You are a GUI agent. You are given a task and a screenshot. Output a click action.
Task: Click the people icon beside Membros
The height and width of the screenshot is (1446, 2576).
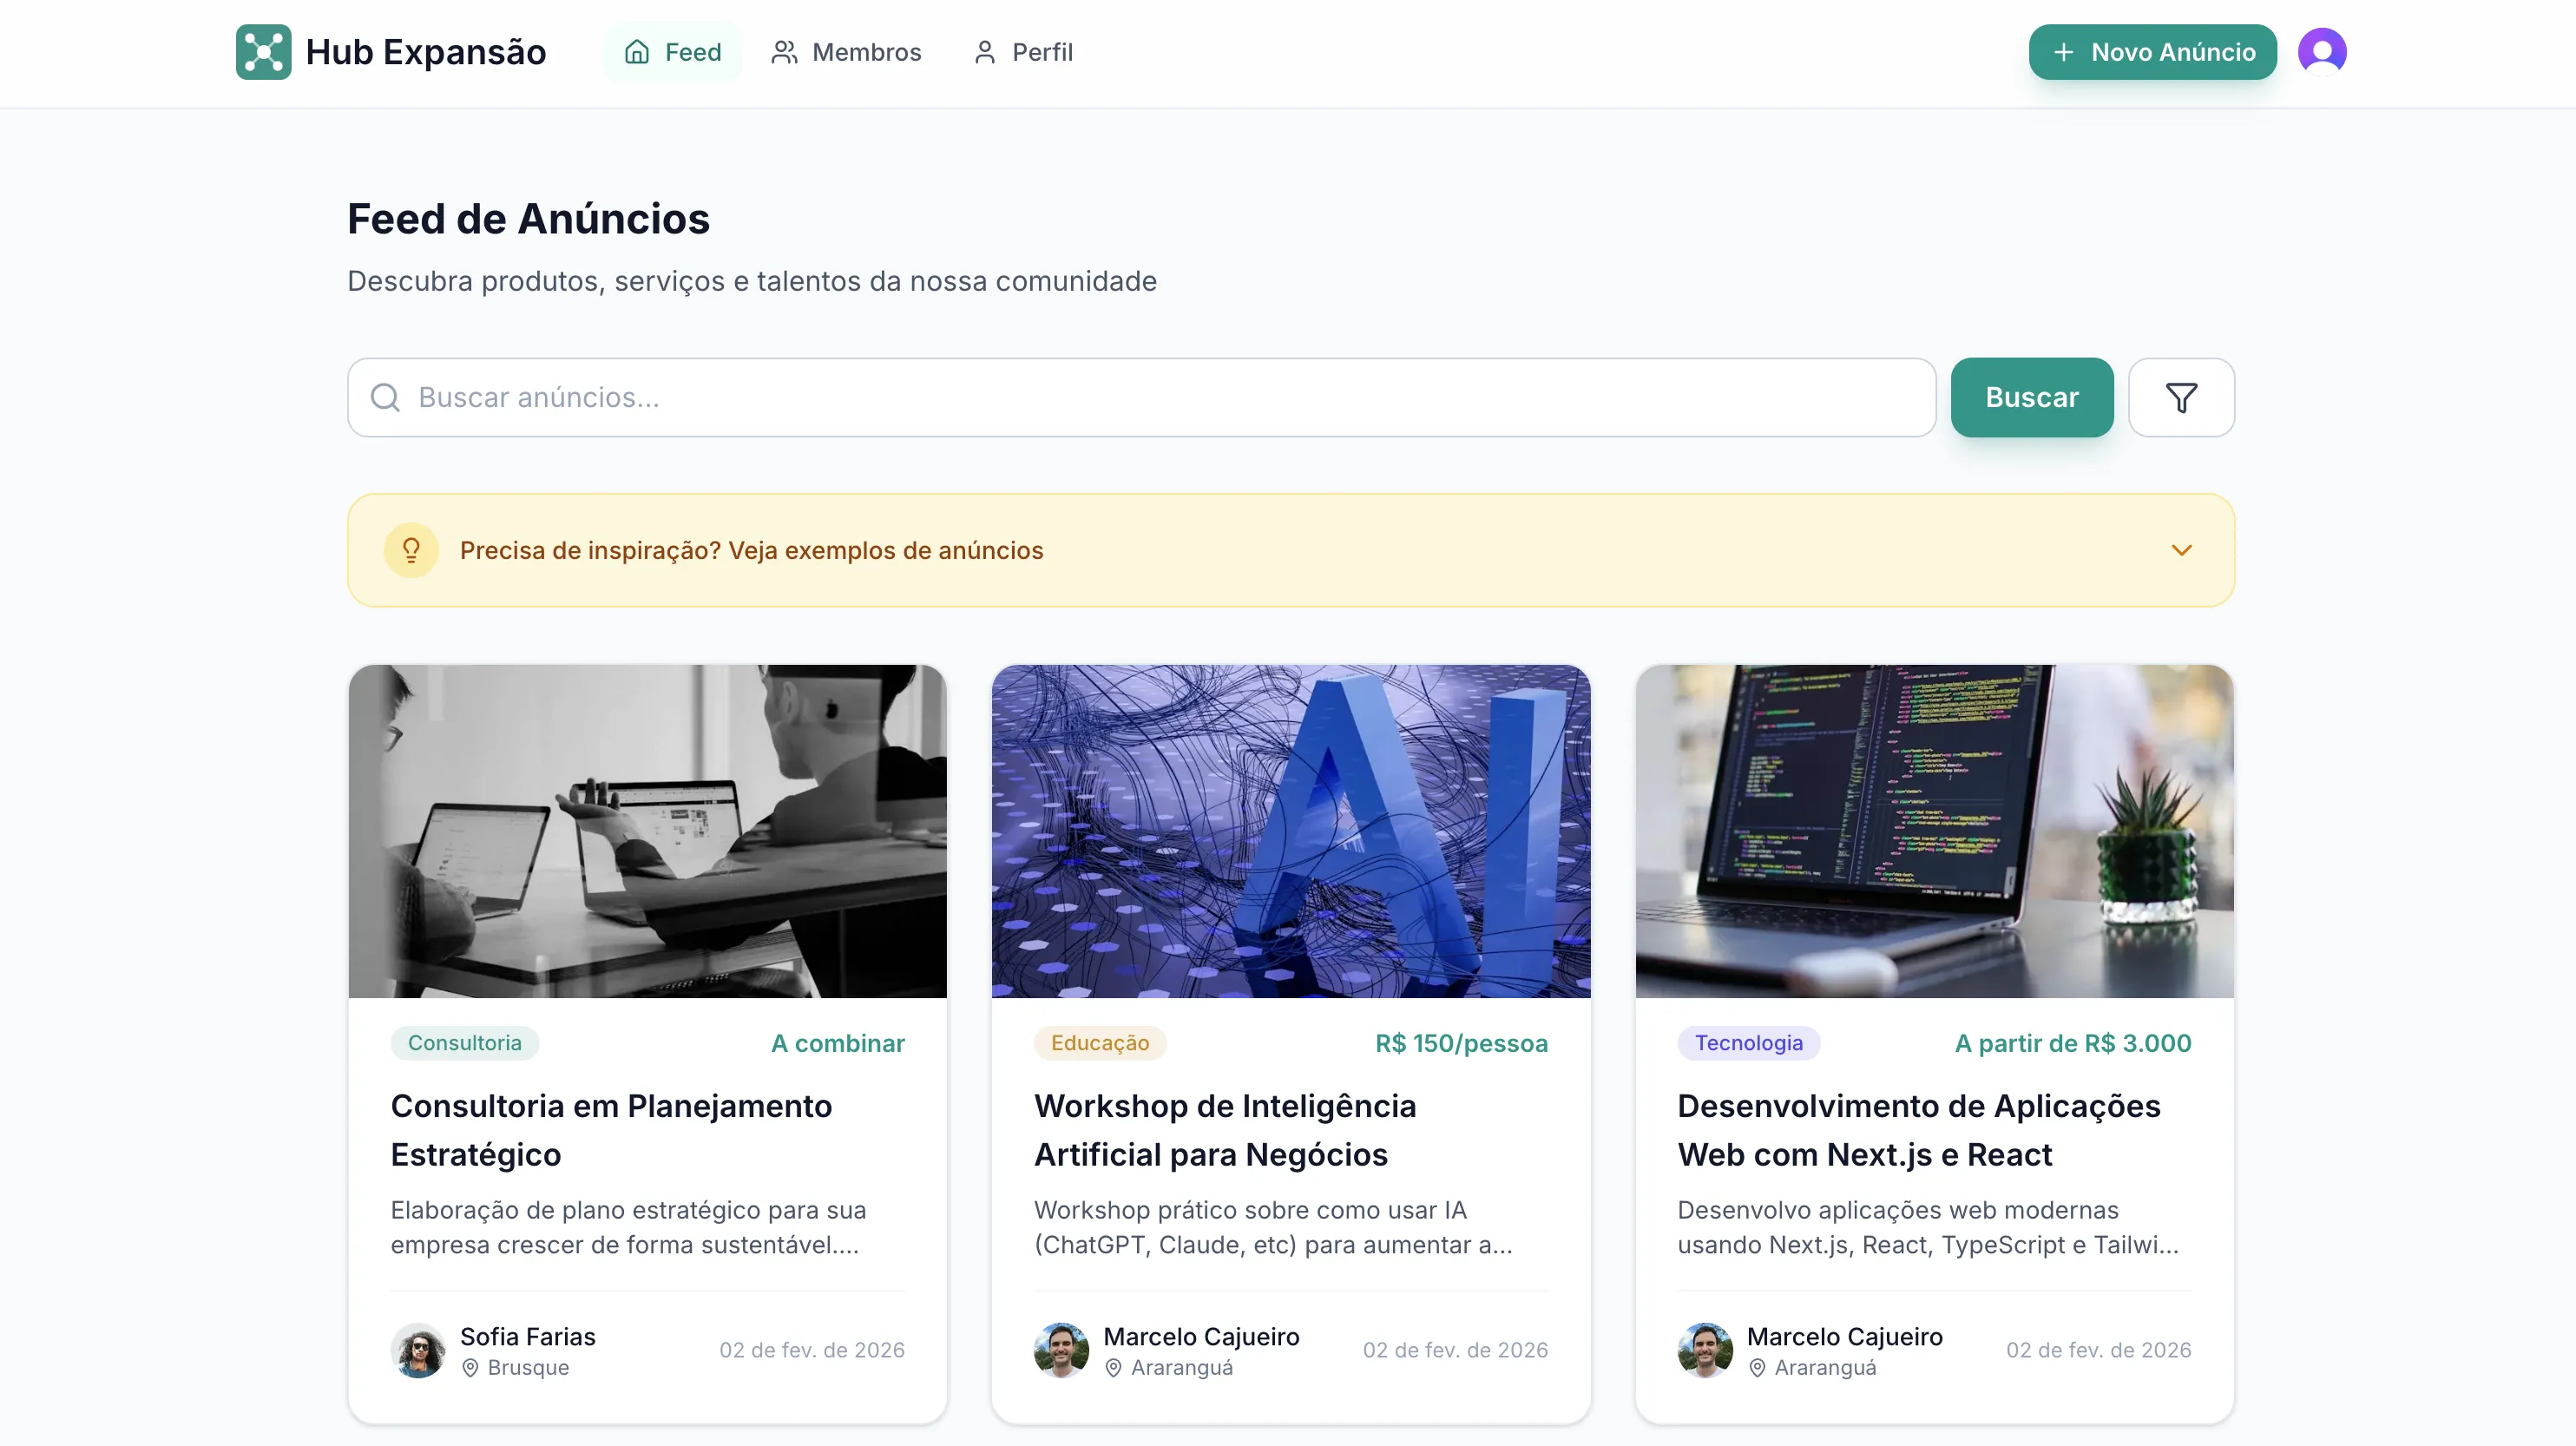coord(784,51)
